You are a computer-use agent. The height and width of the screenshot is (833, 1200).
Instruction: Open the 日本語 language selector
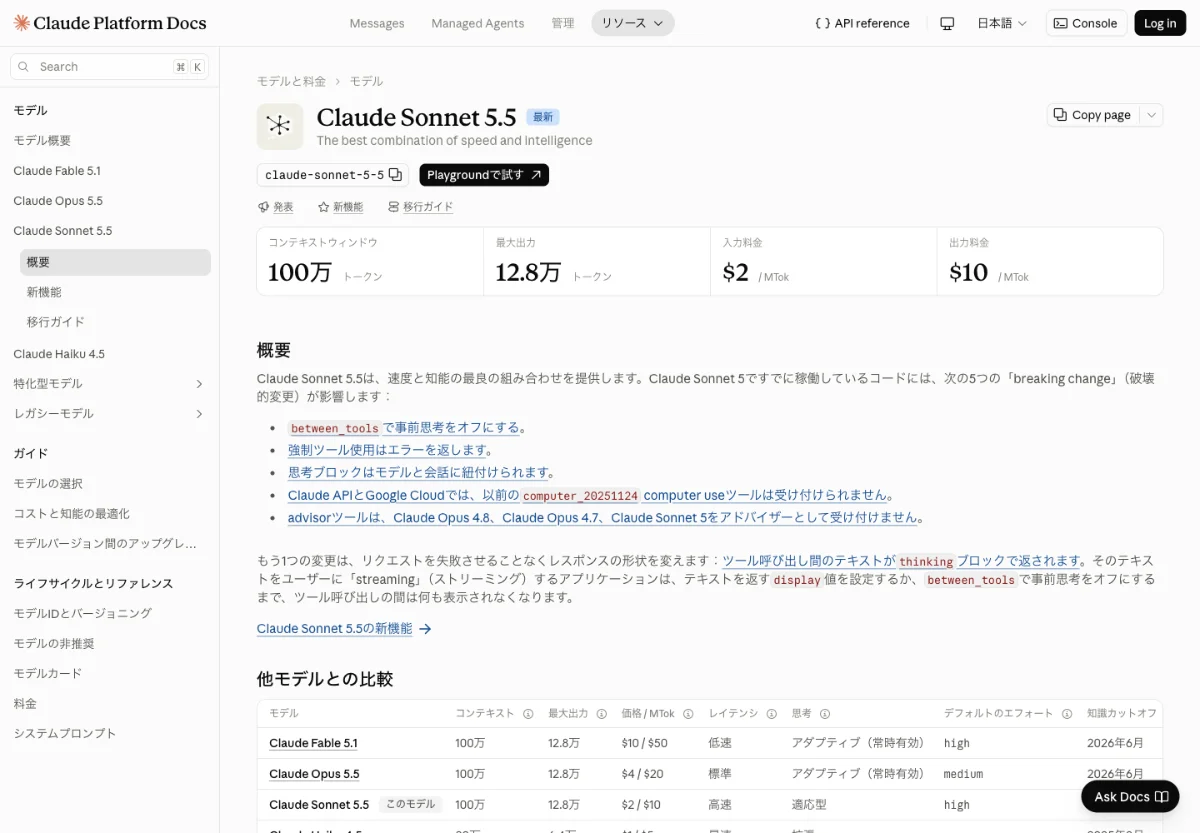pyautogui.click(x=1002, y=23)
